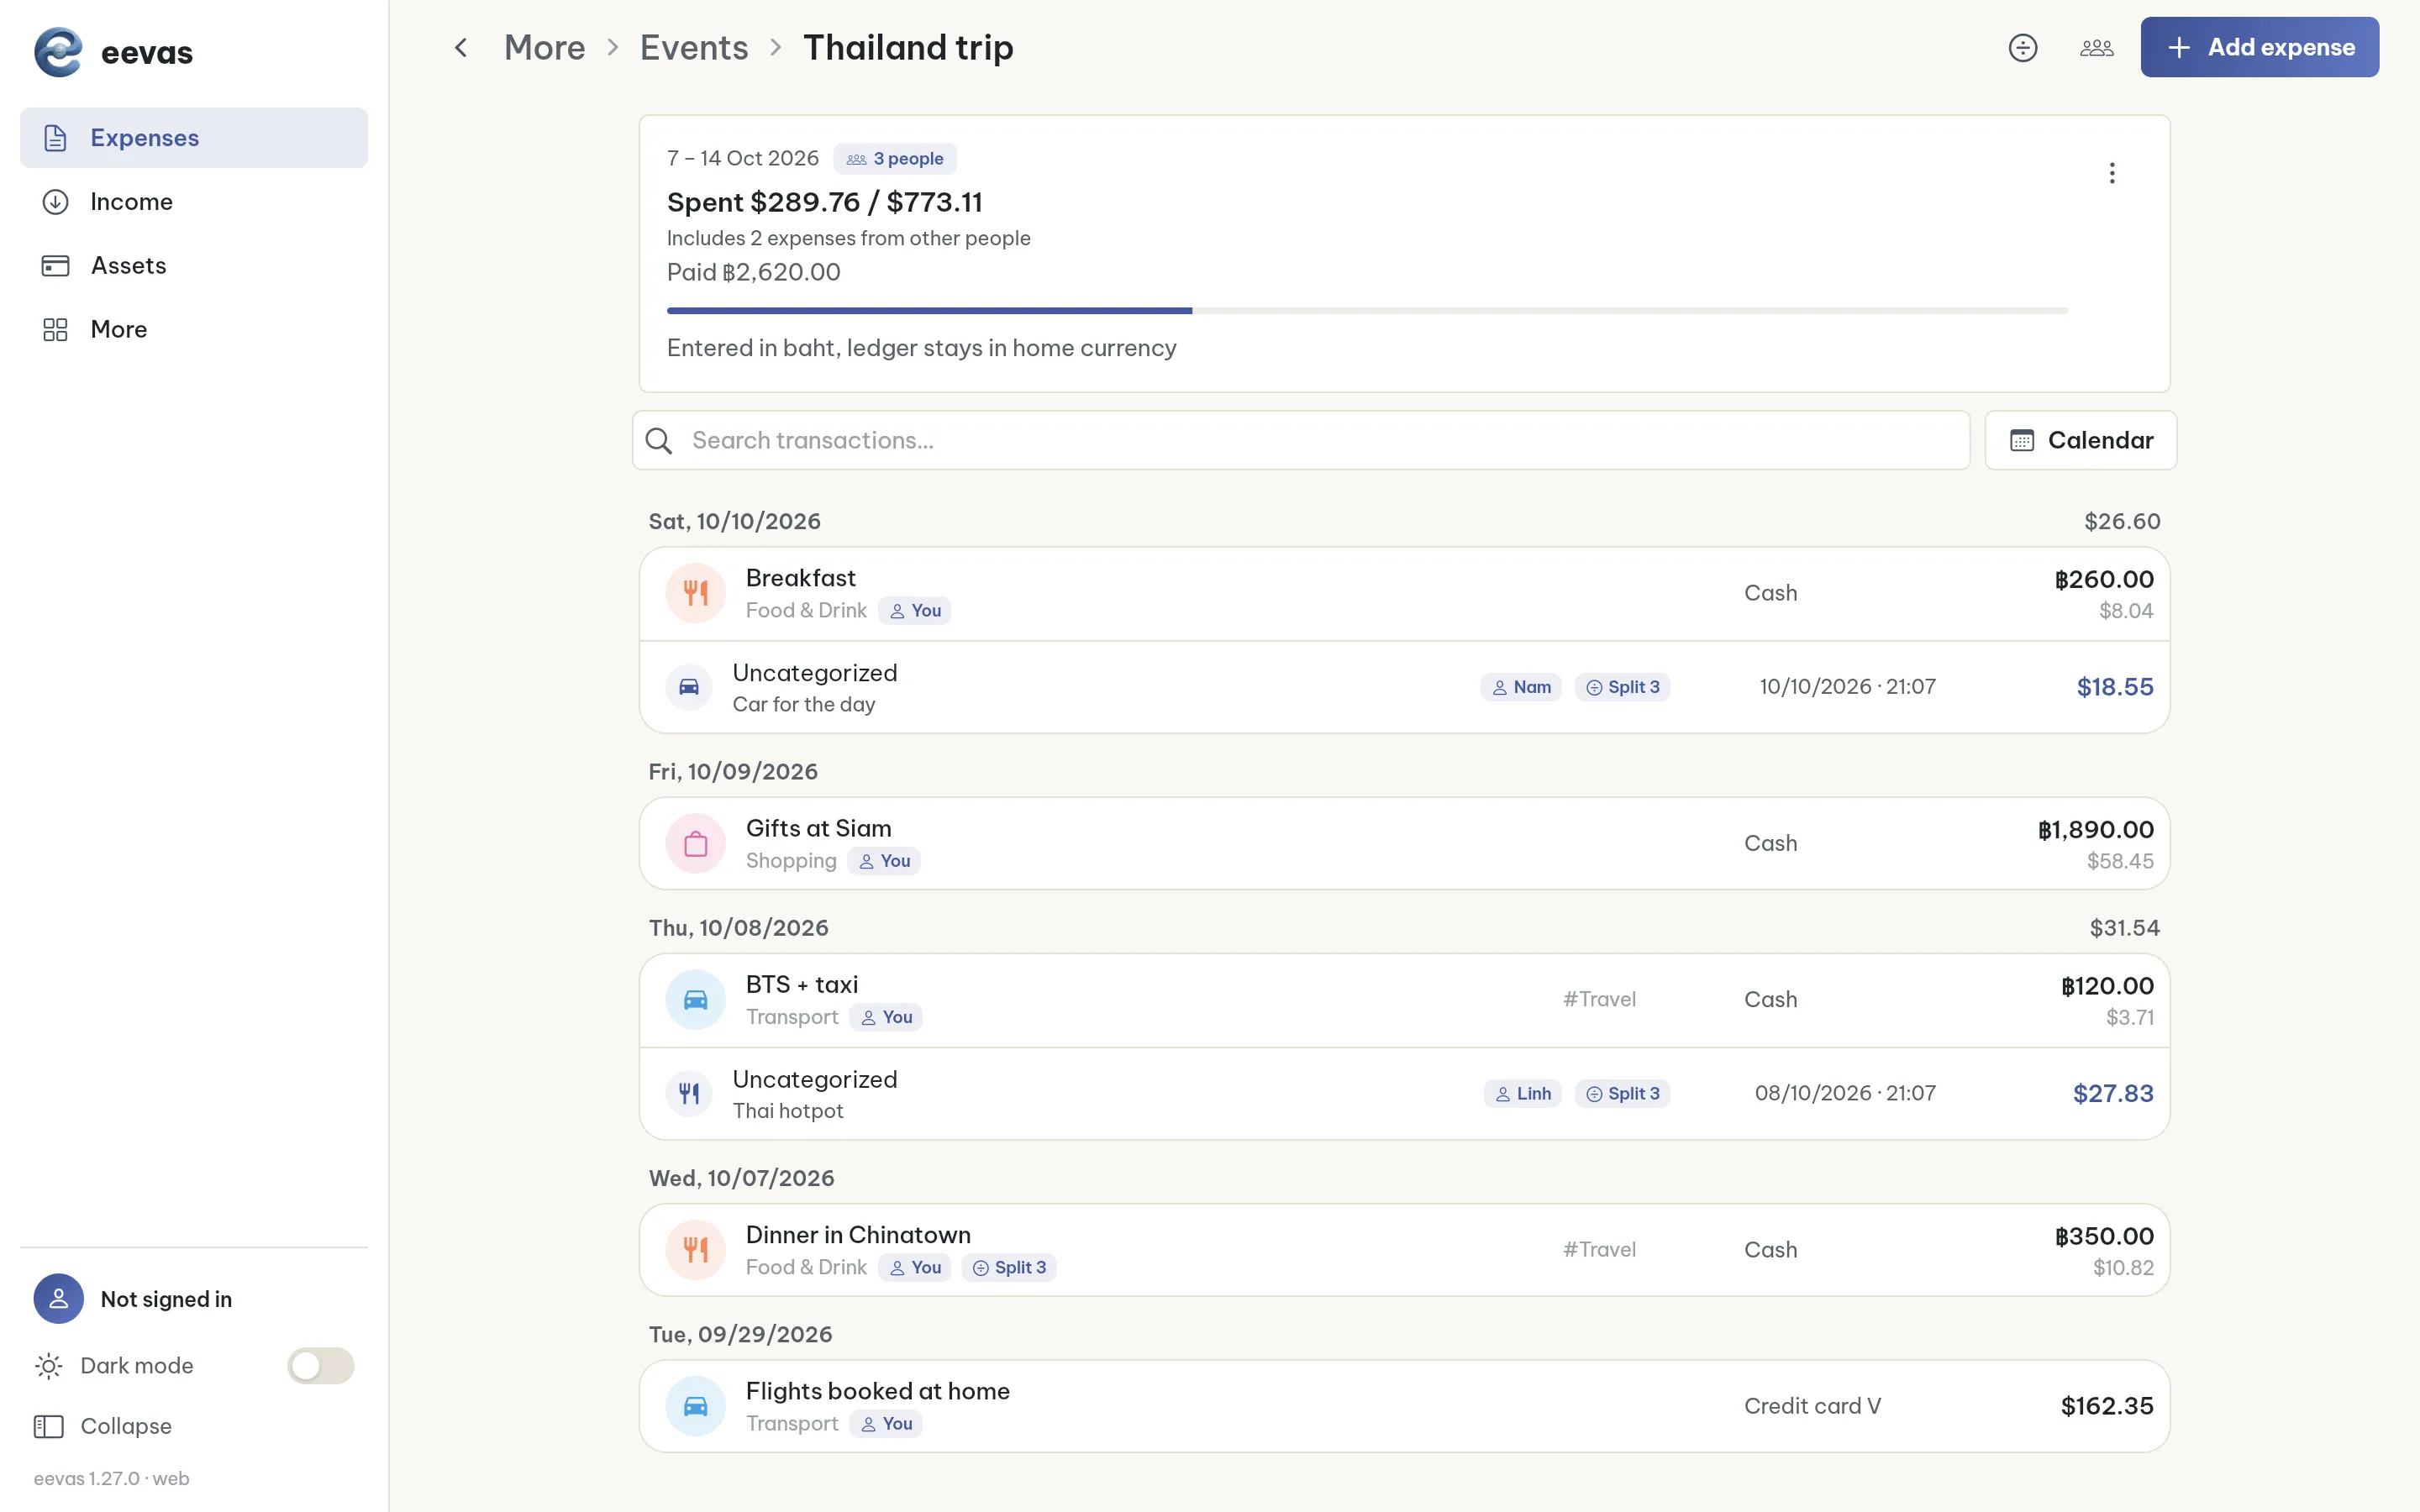This screenshot has height=1512, width=2420.
Task: Click the car icon for Car for the day
Action: (x=689, y=687)
